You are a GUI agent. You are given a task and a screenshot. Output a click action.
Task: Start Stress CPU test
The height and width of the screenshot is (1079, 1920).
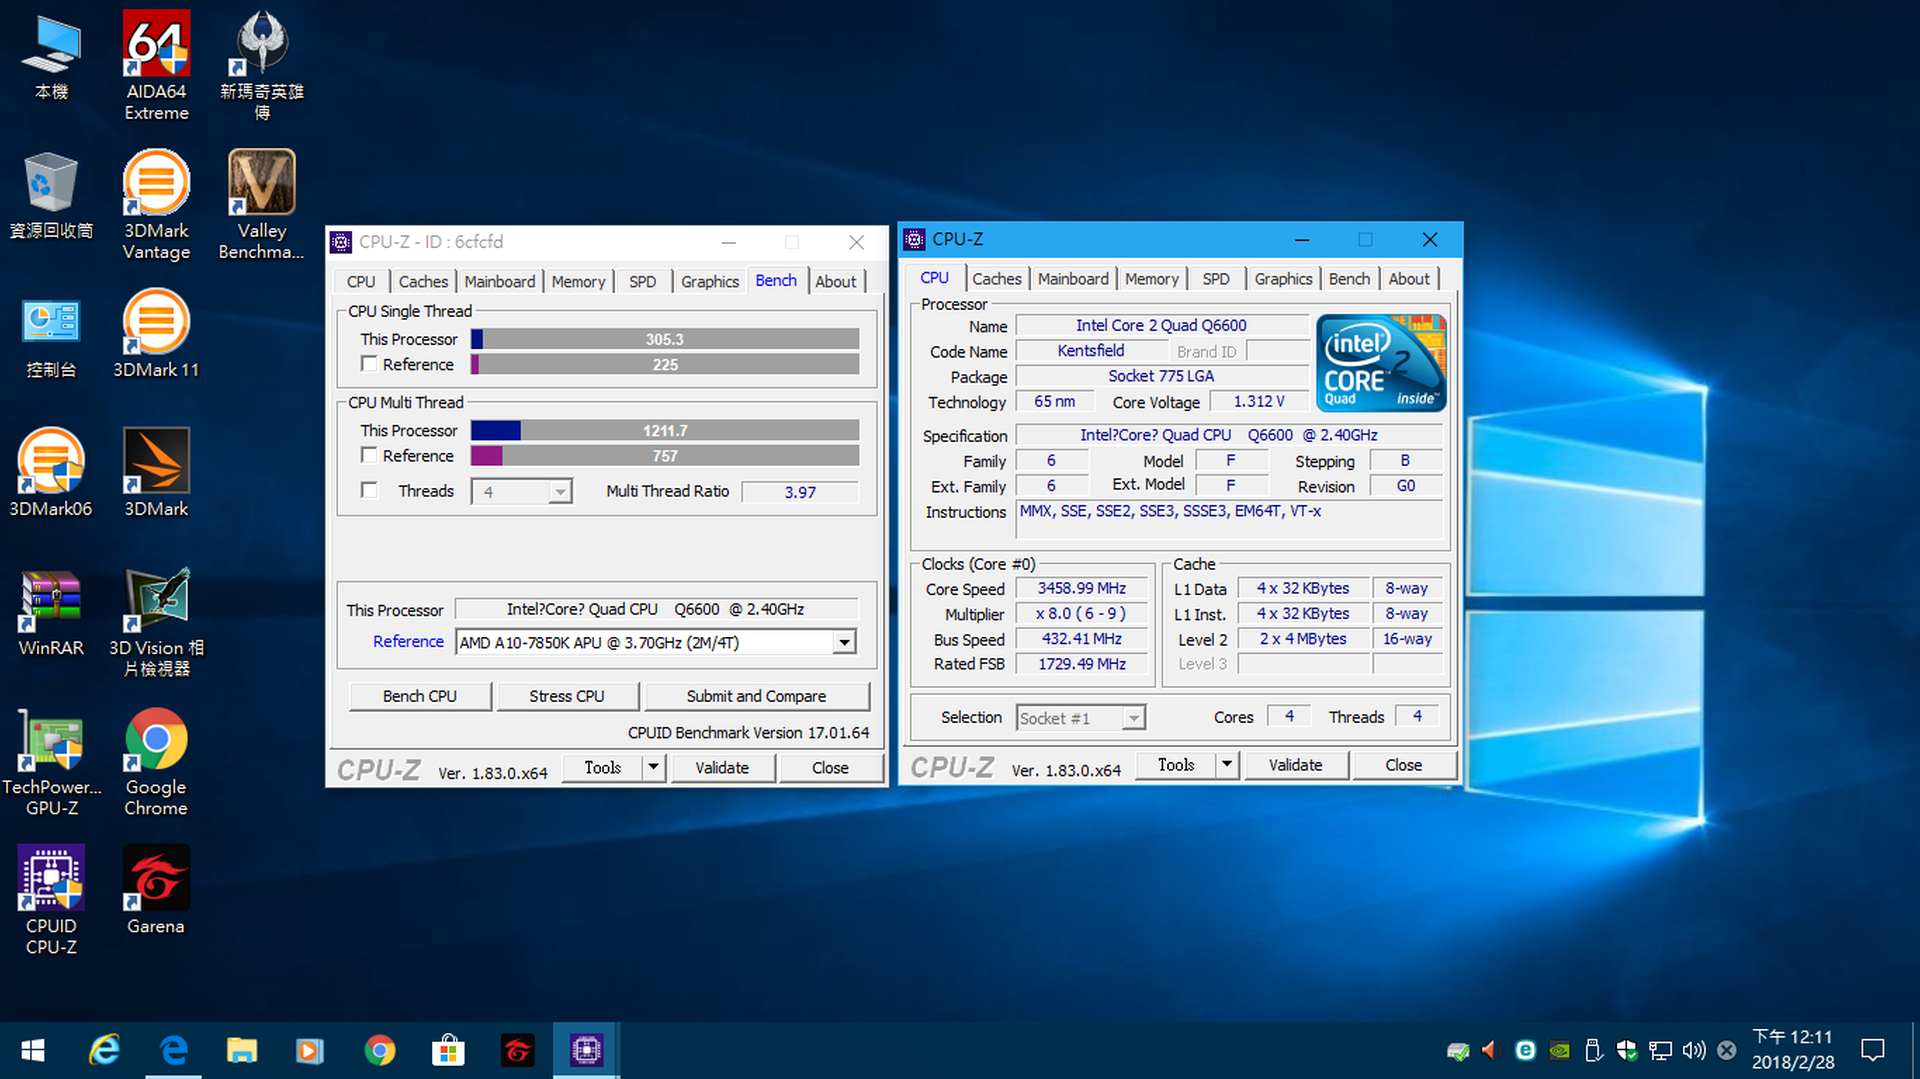tap(567, 696)
